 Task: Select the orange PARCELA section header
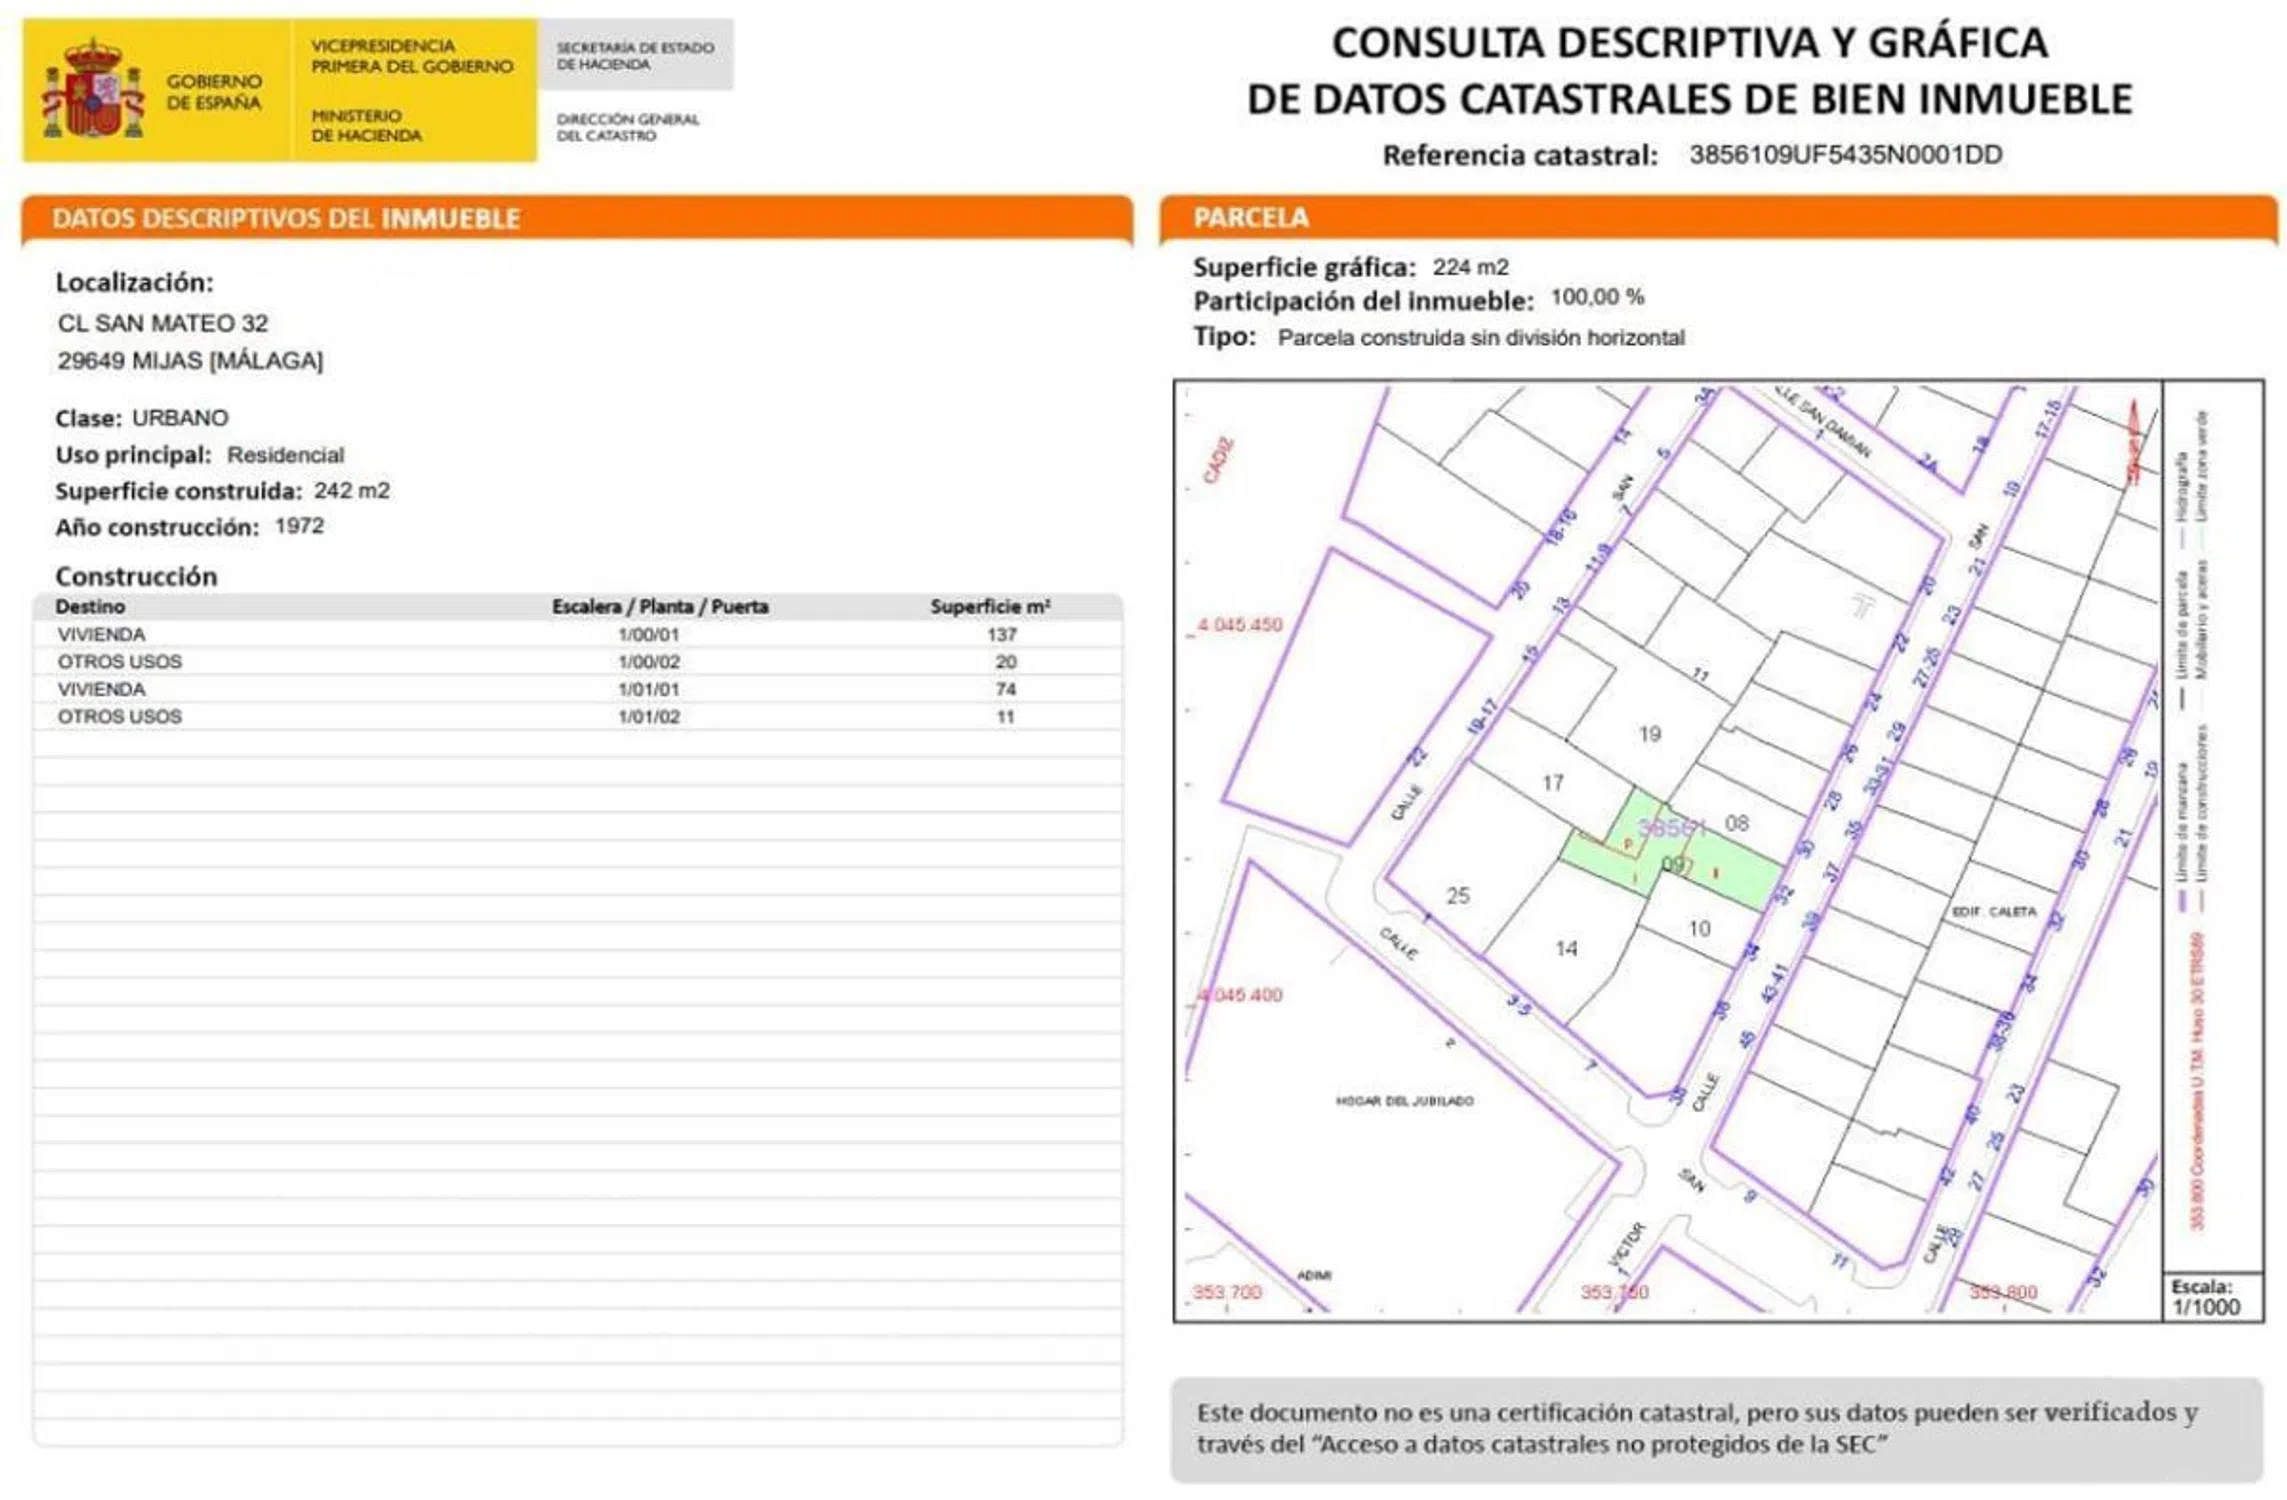click(1250, 217)
